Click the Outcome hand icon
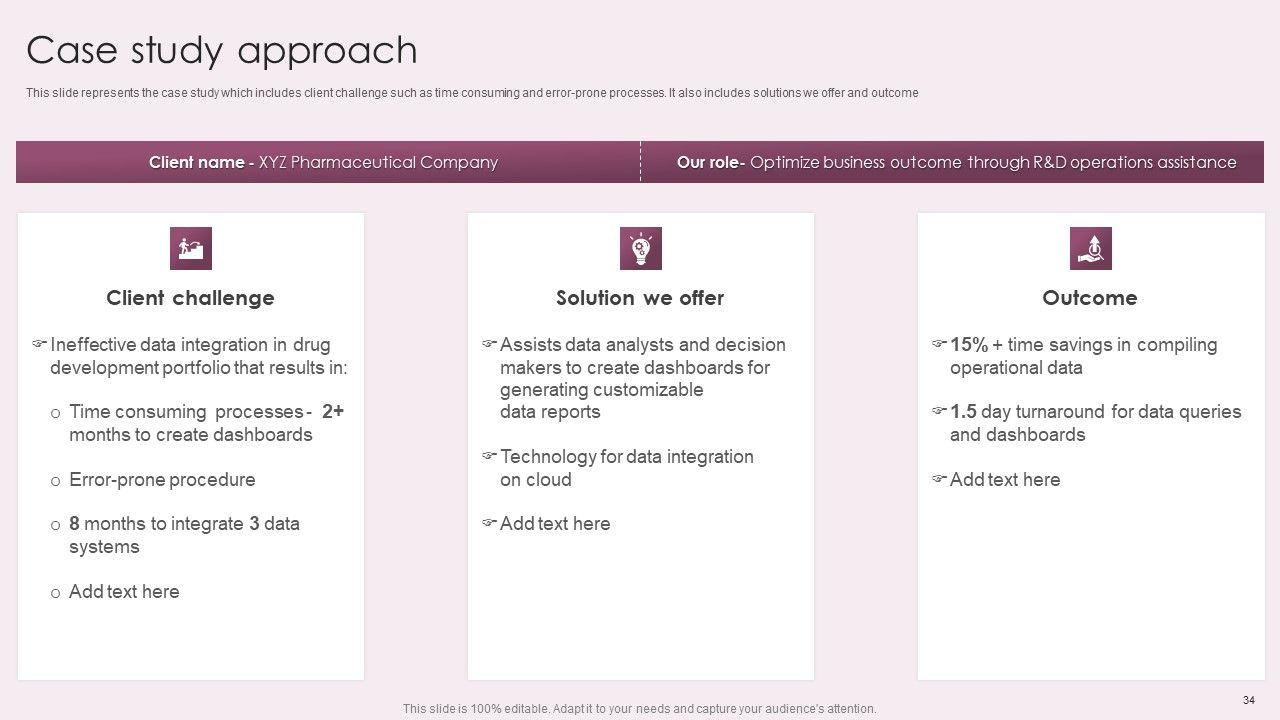 (1091, 249)
